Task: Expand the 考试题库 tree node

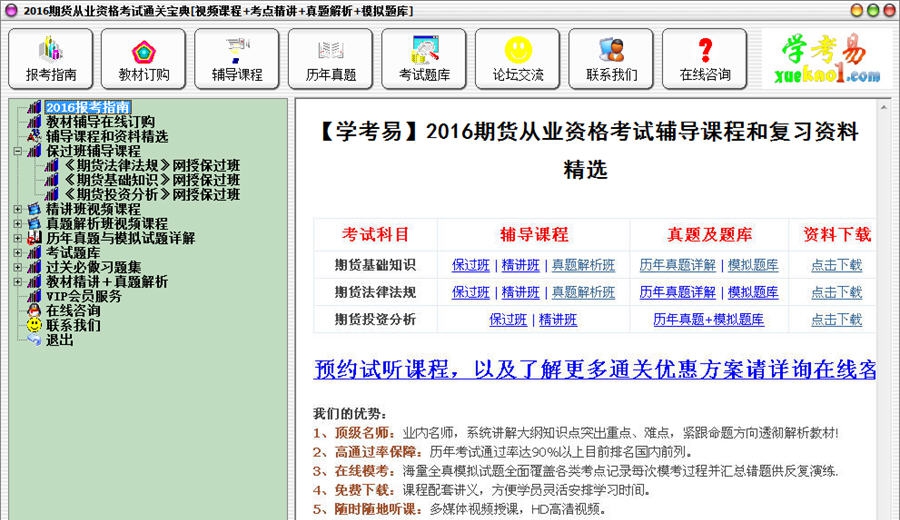Action: coord(19,253)
